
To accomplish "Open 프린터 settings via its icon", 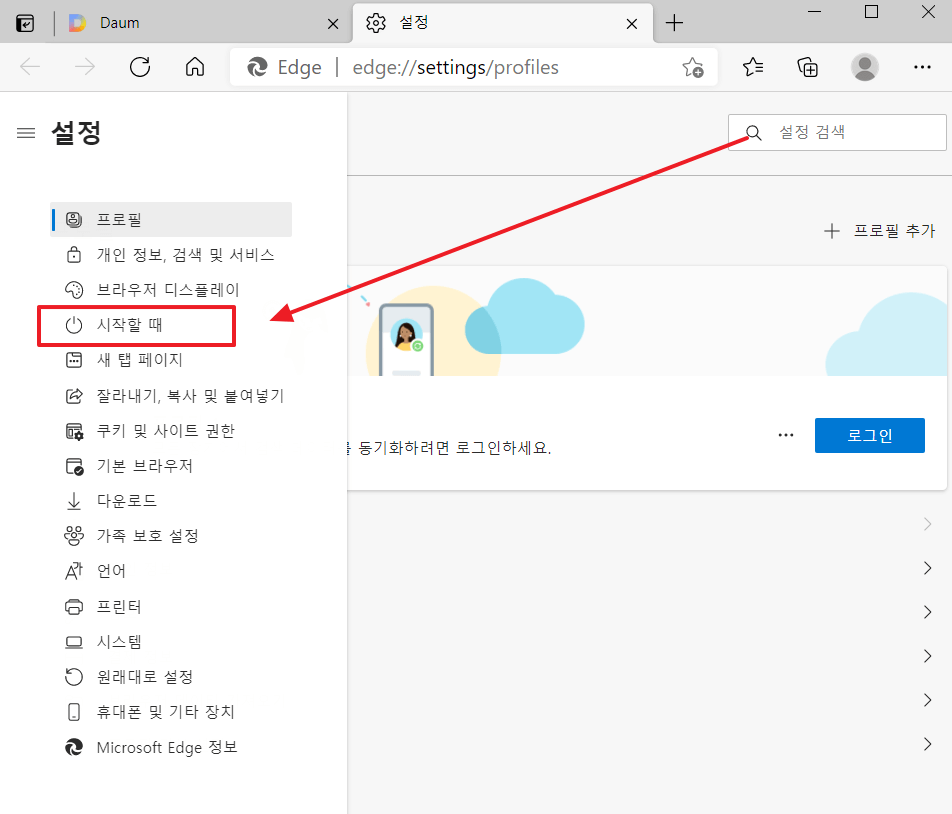I will tap(73, 606).
